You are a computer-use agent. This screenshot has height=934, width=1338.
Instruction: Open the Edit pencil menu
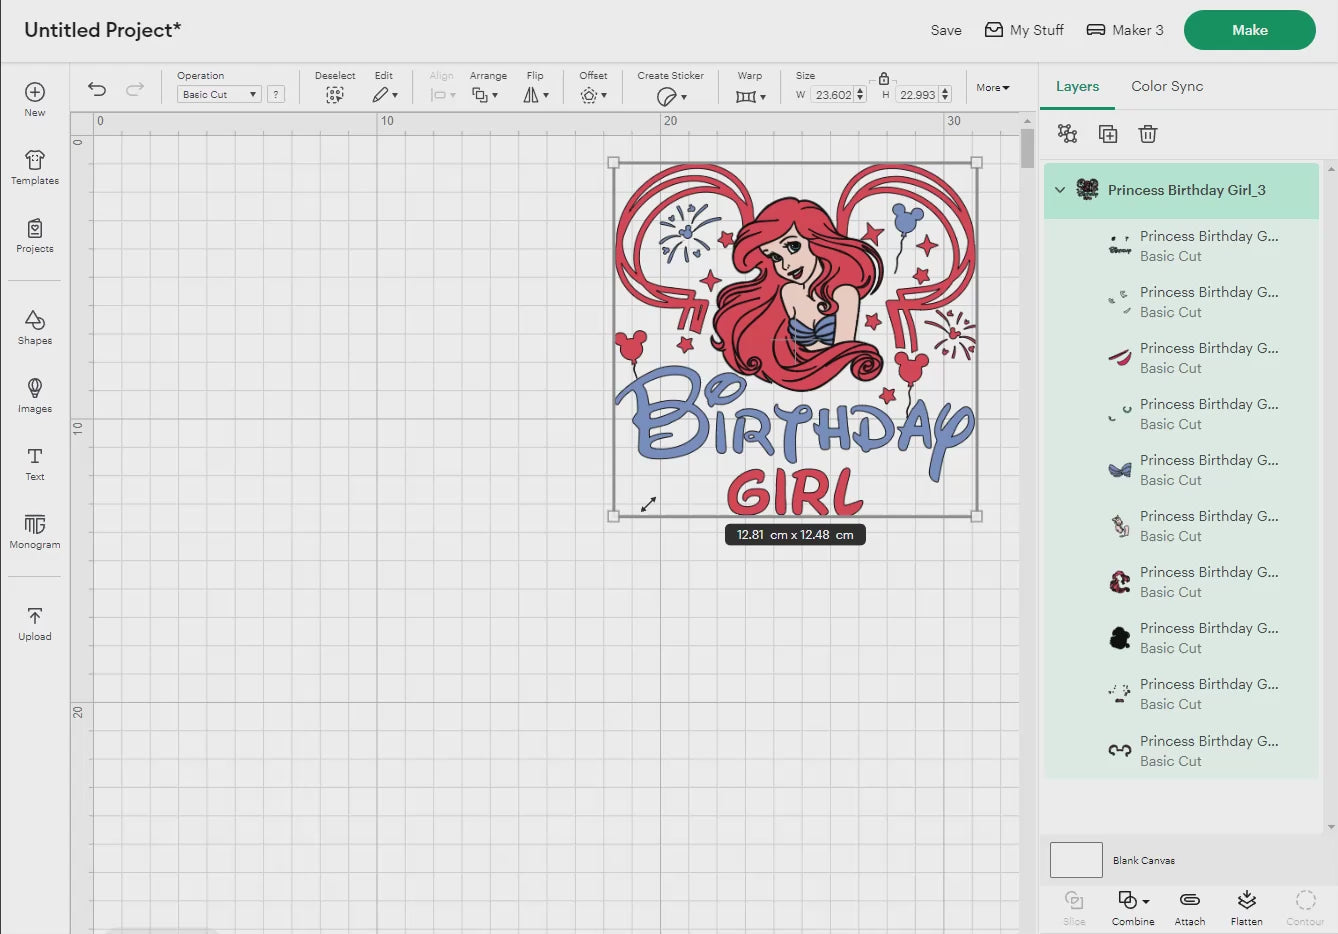(385, 95)
